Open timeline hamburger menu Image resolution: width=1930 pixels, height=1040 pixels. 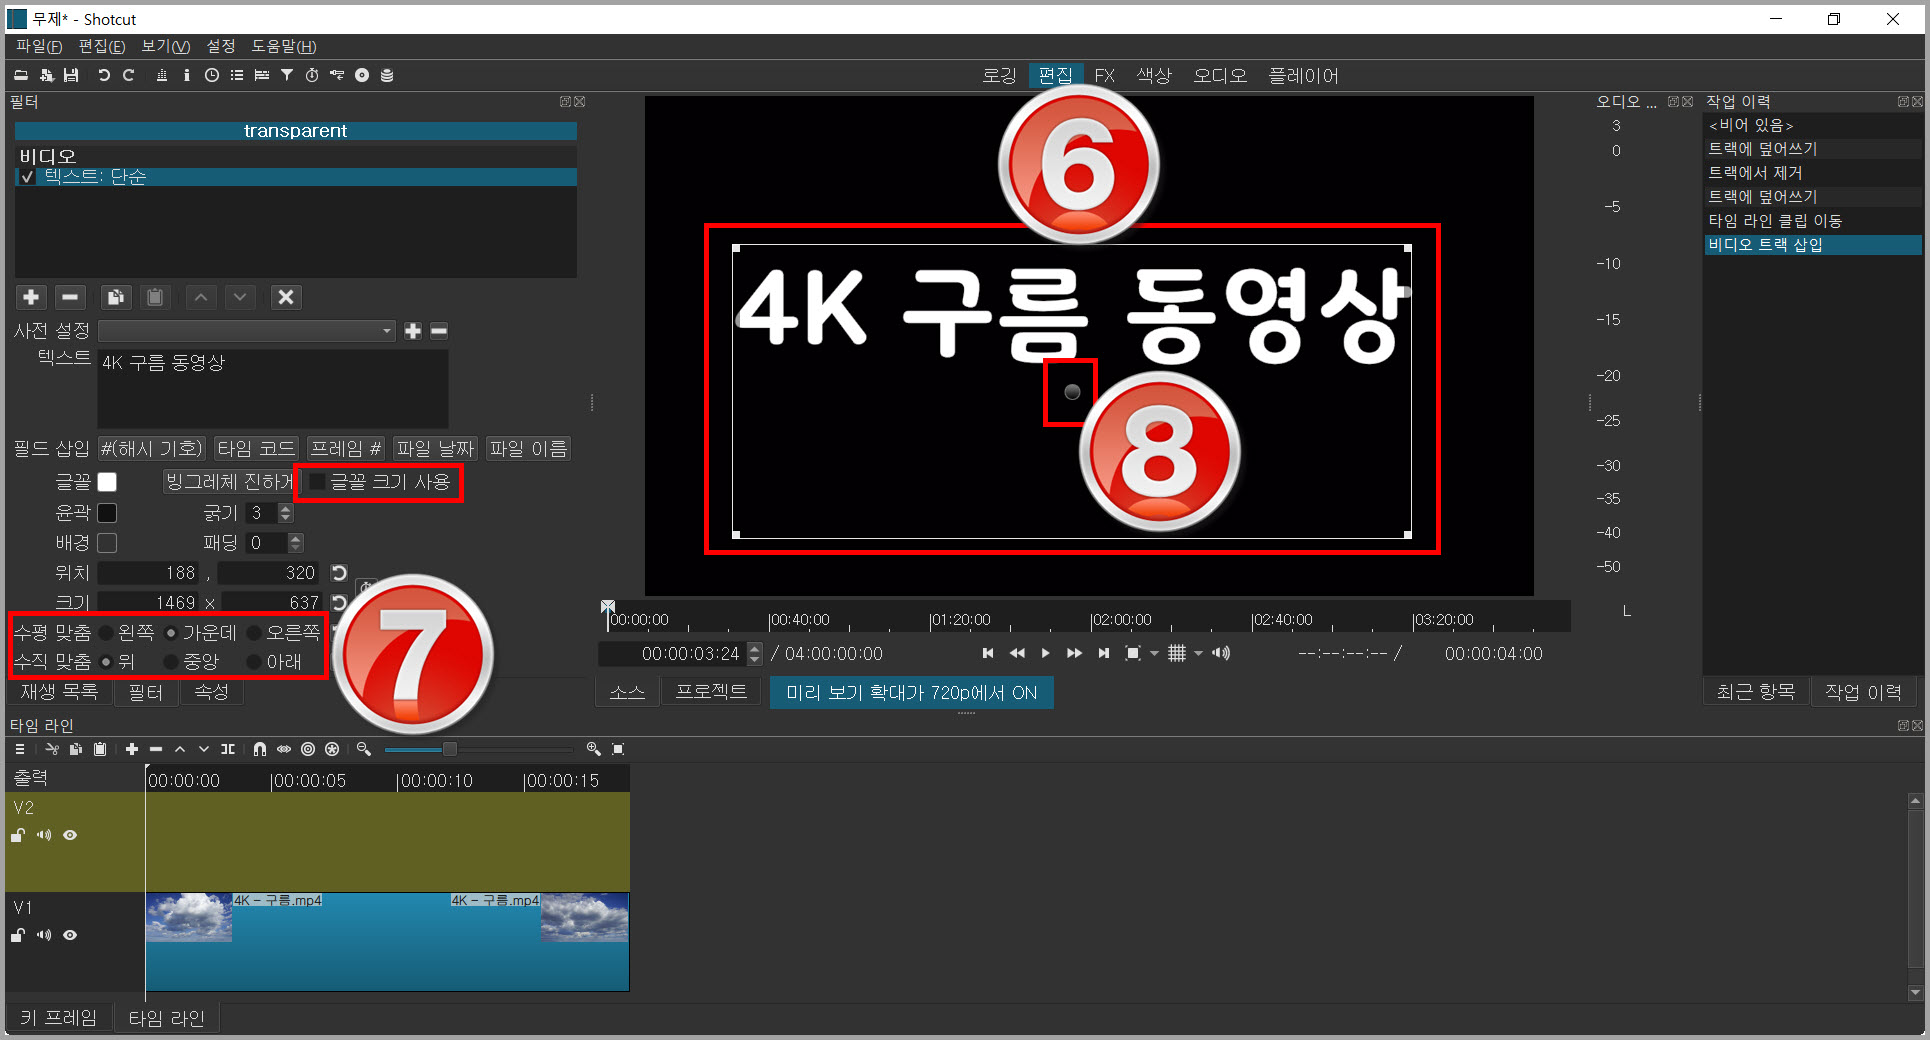tap(20, 749)
